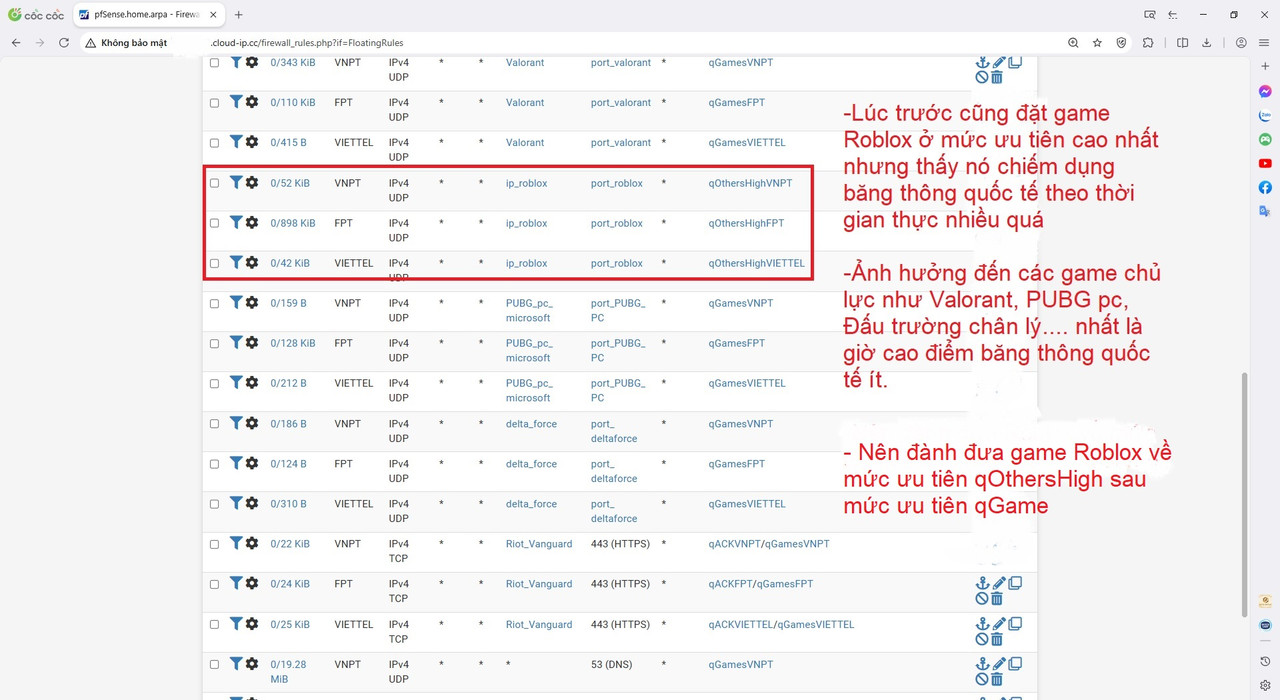Viewport: 1280px width, 700px height.
Task: Open Messenger from browser sidebar
Action: (1265, 91)
